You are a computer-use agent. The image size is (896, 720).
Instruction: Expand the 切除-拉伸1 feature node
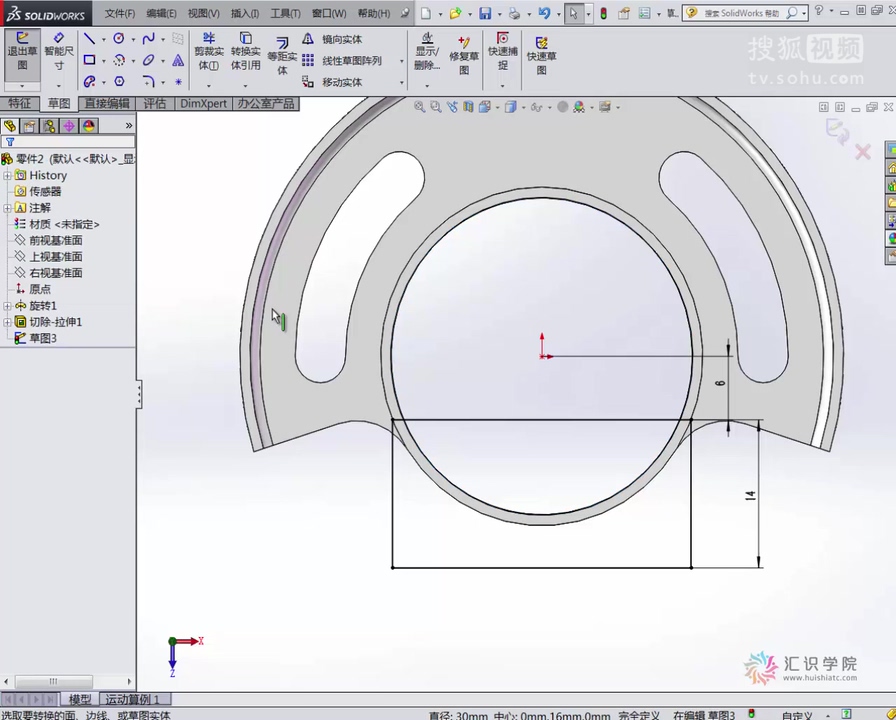(8, 321)
